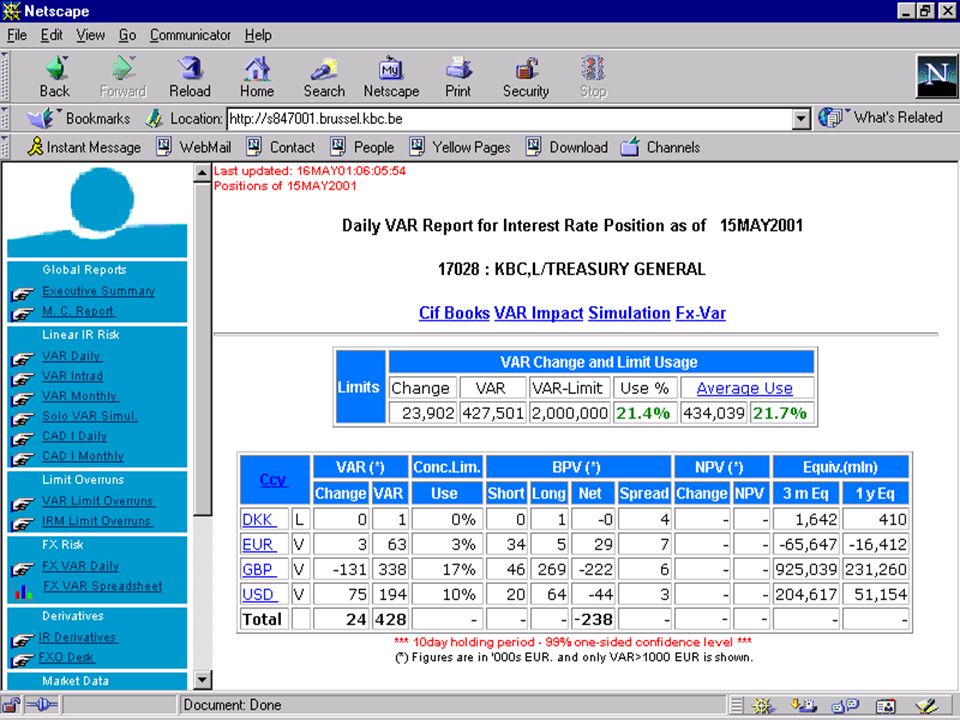Open the Edit menu
The height and width of the screenshot is (720, 960).
click(x=51, y=36)
